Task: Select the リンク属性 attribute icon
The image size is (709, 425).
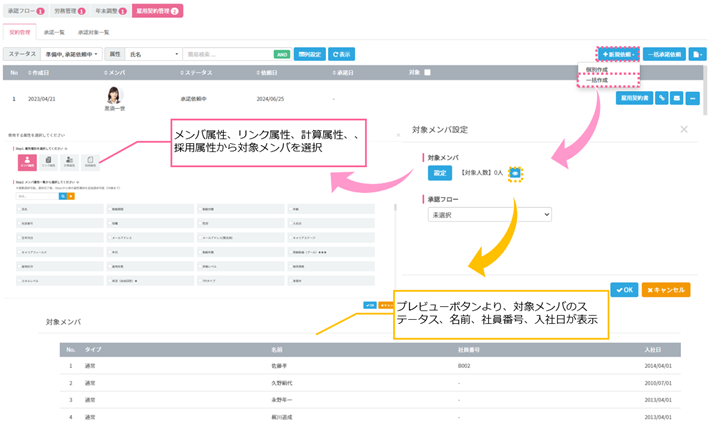Action: 49,161
